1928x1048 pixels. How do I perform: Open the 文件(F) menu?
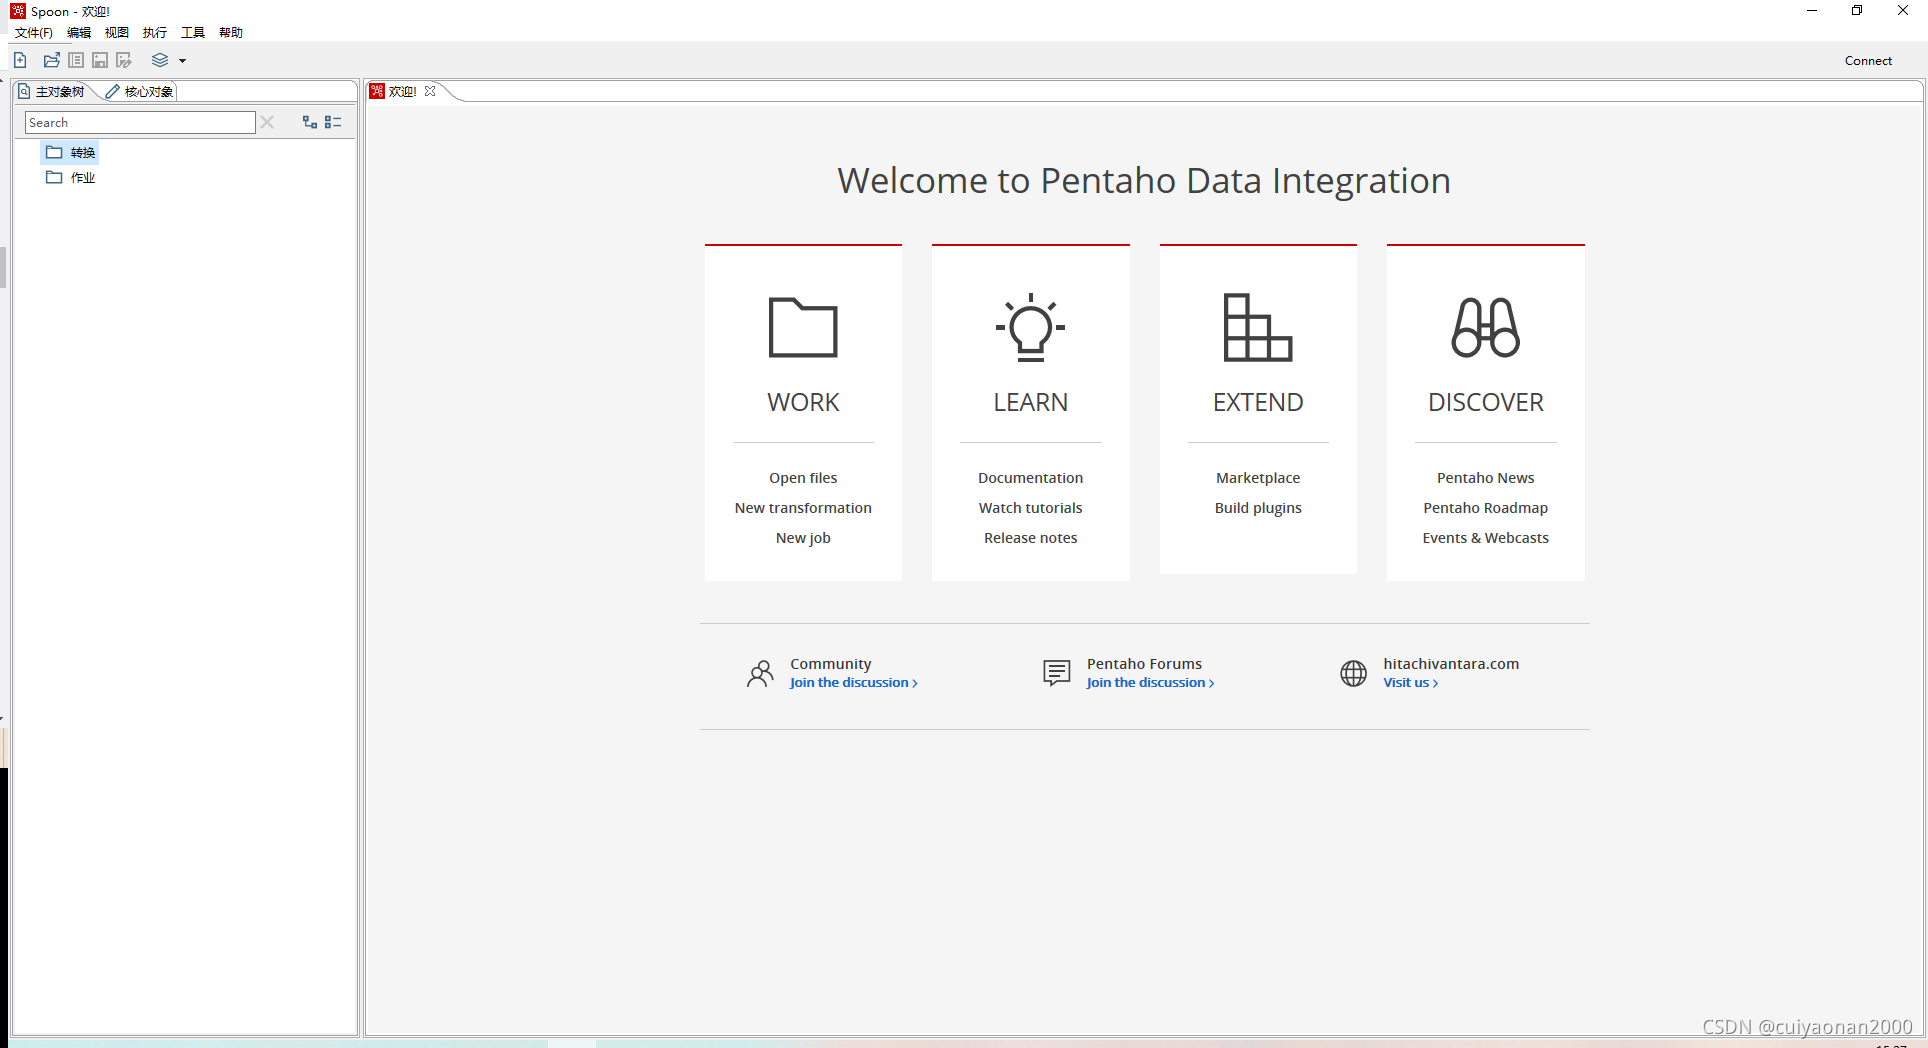point(34,33)
